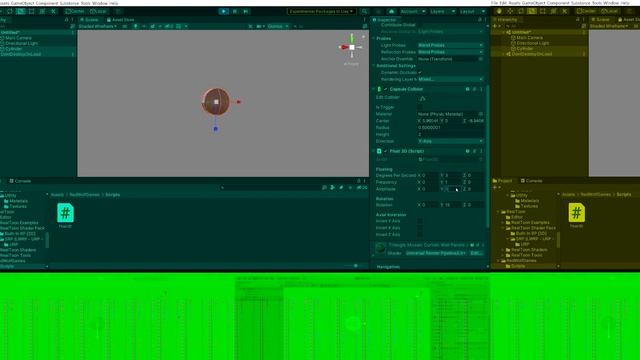This screenshot has width=640, height=360.
Task: Open the editor search icon
Action: tap(364, 11)
